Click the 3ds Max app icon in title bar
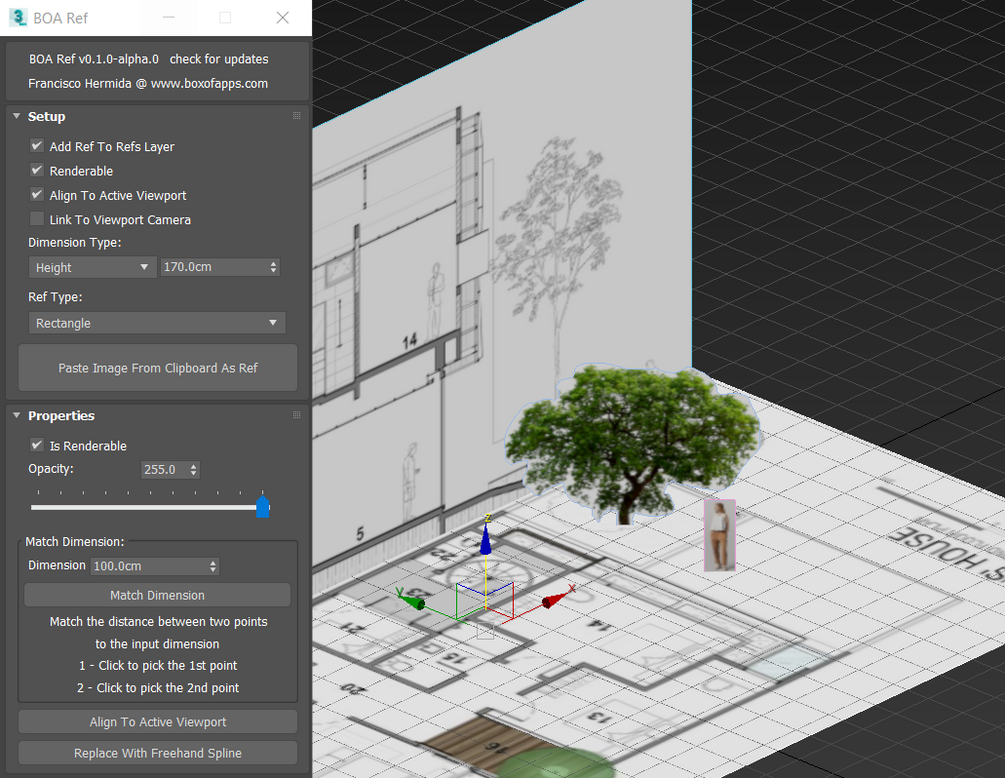Screen dimensions: 1005x778 [18, 17]
